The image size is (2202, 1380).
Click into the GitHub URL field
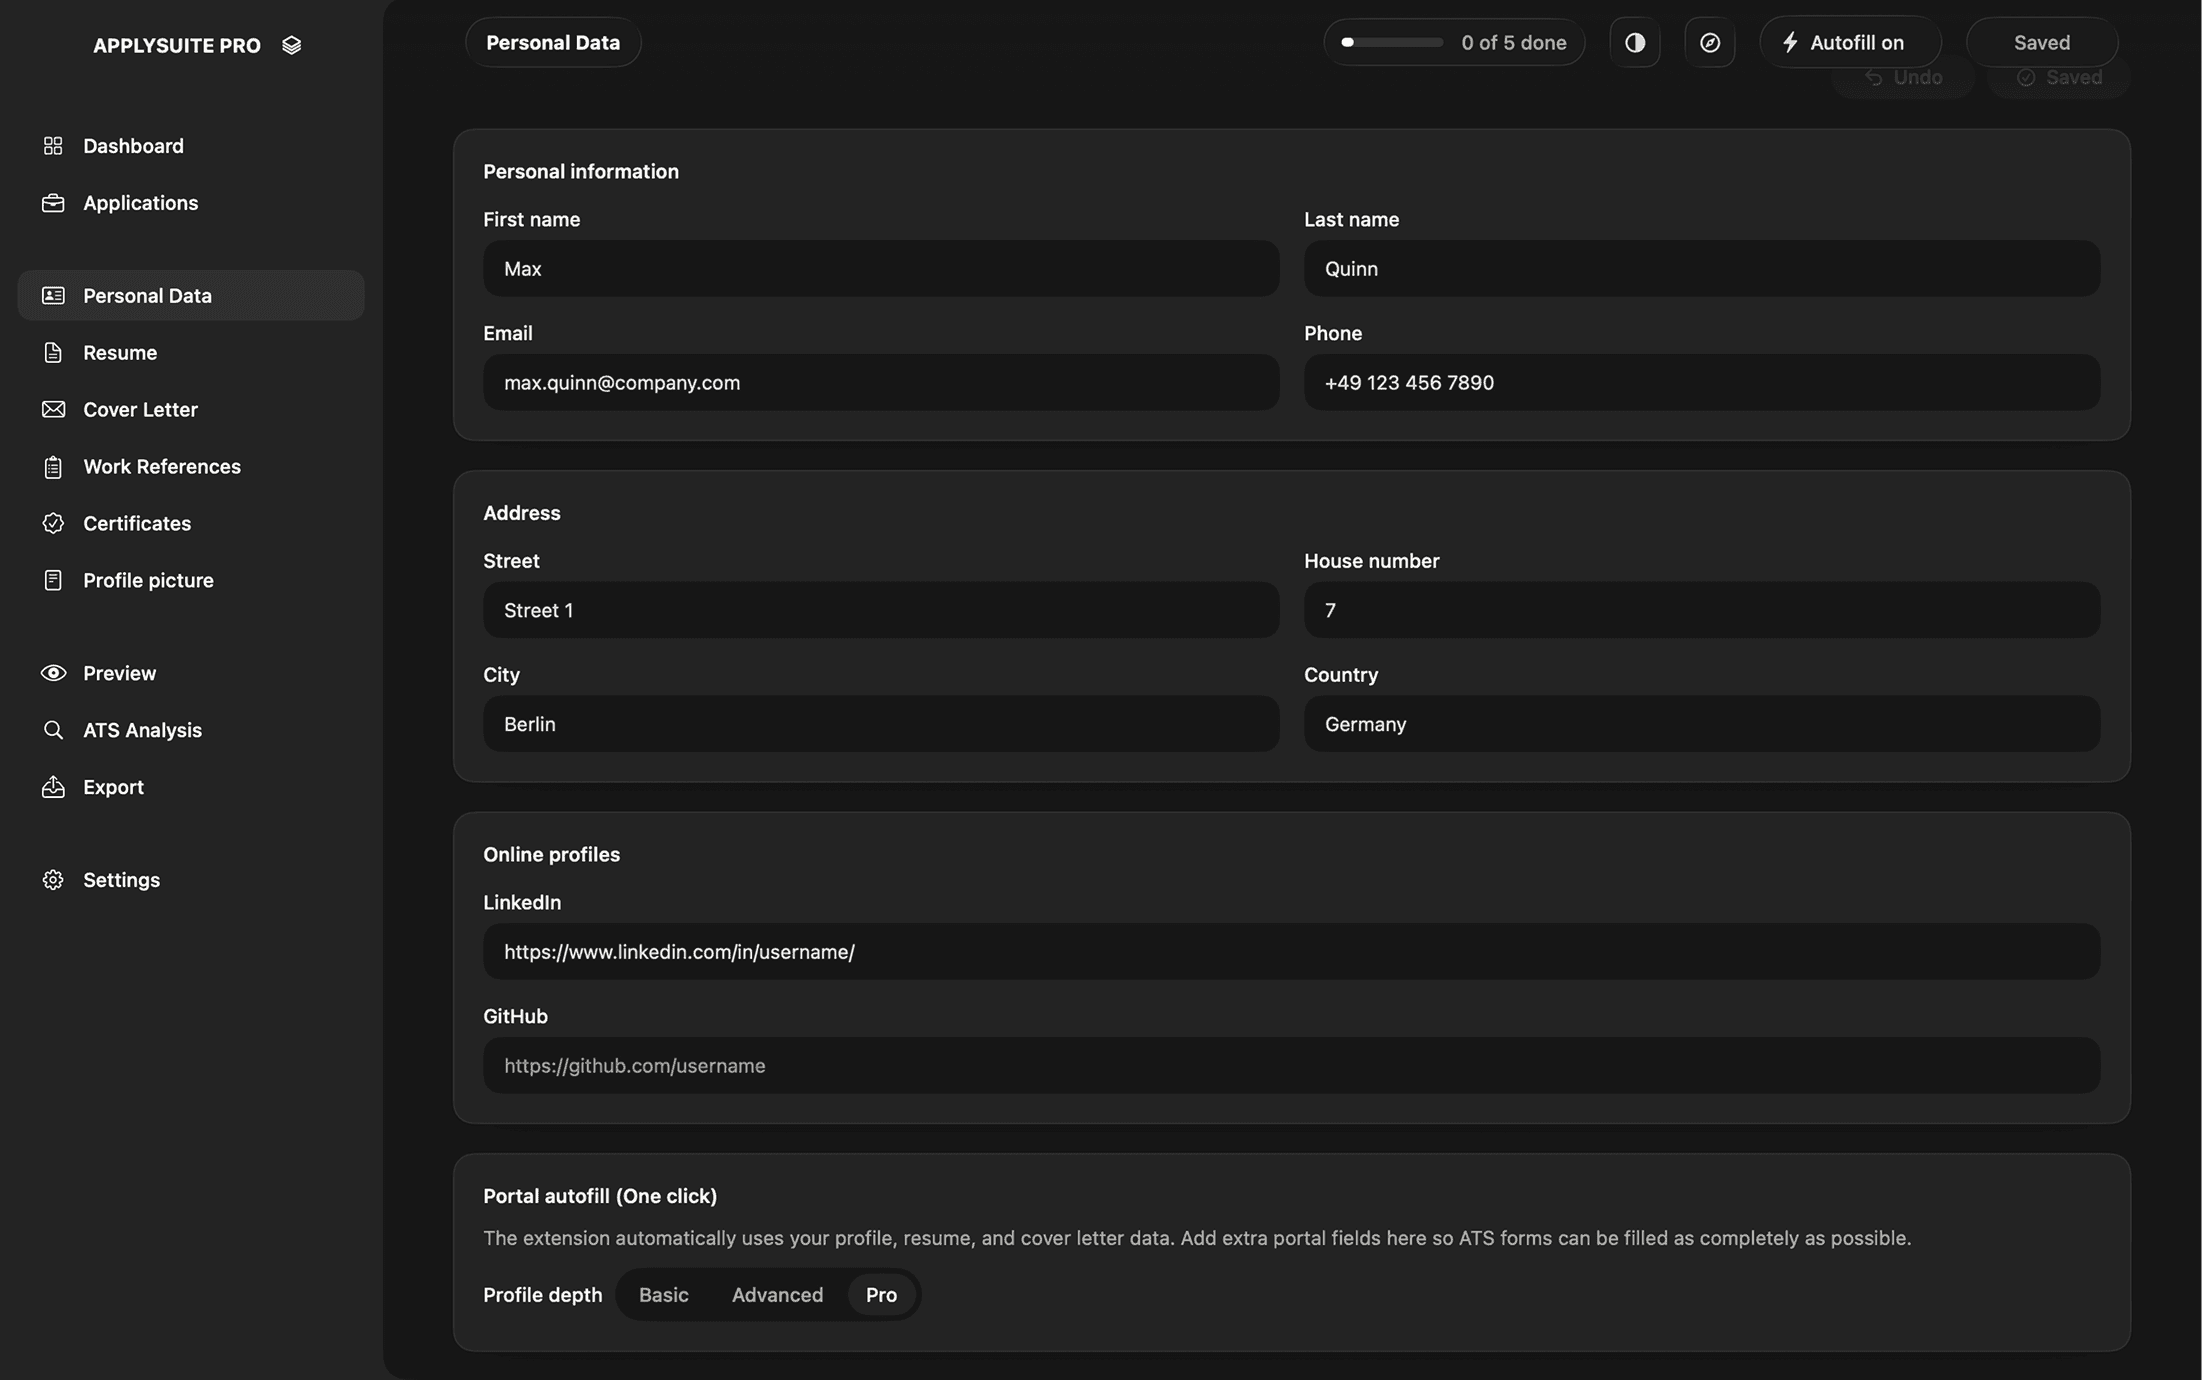click(1290, 1066)
